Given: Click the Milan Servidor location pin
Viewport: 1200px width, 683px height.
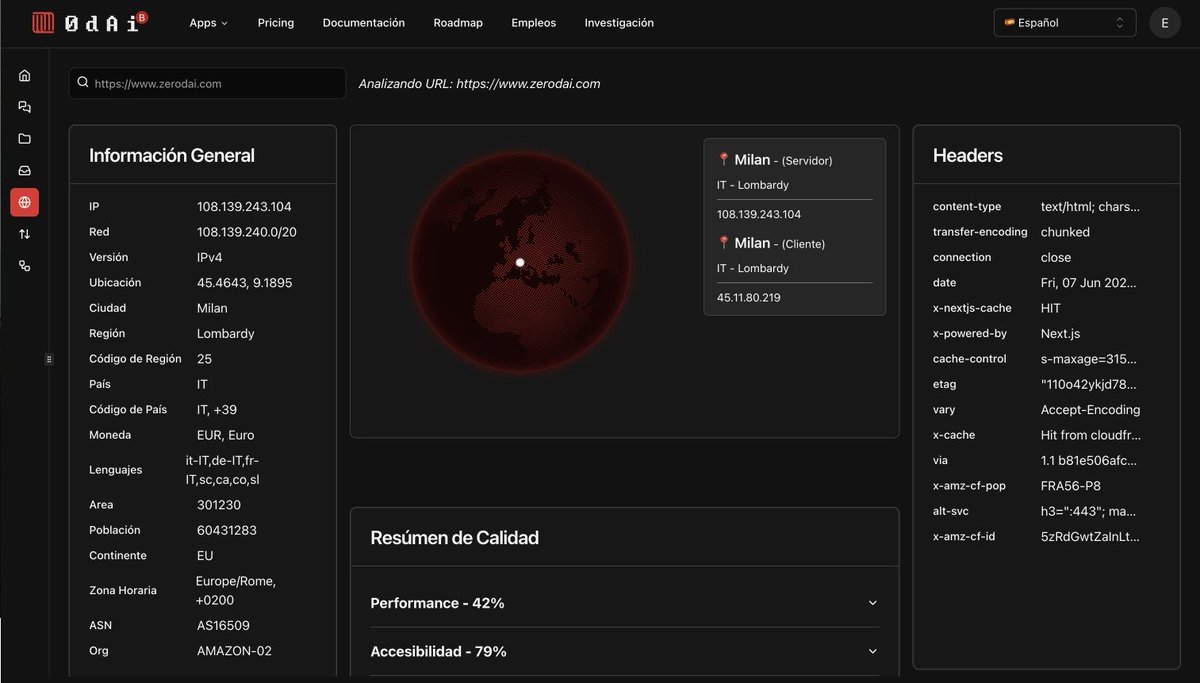Looking at the screenshot, I should 724,159.
